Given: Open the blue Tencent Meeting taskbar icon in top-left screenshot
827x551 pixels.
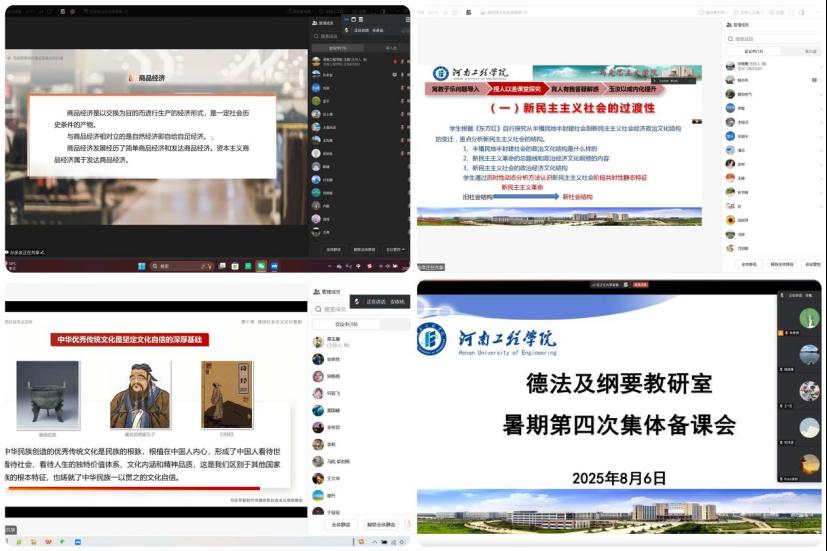Looking at the screenshot, I should [274, 266].
